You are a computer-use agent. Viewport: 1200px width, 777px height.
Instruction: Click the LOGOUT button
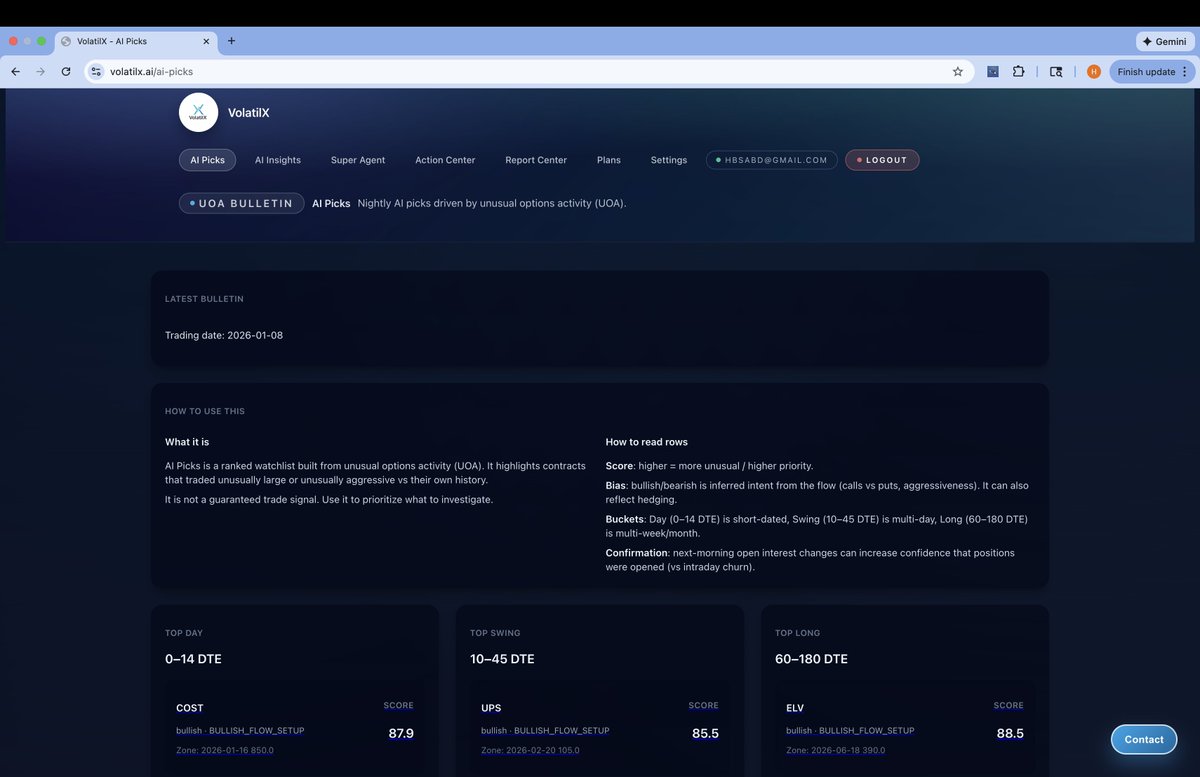(882, 160)
